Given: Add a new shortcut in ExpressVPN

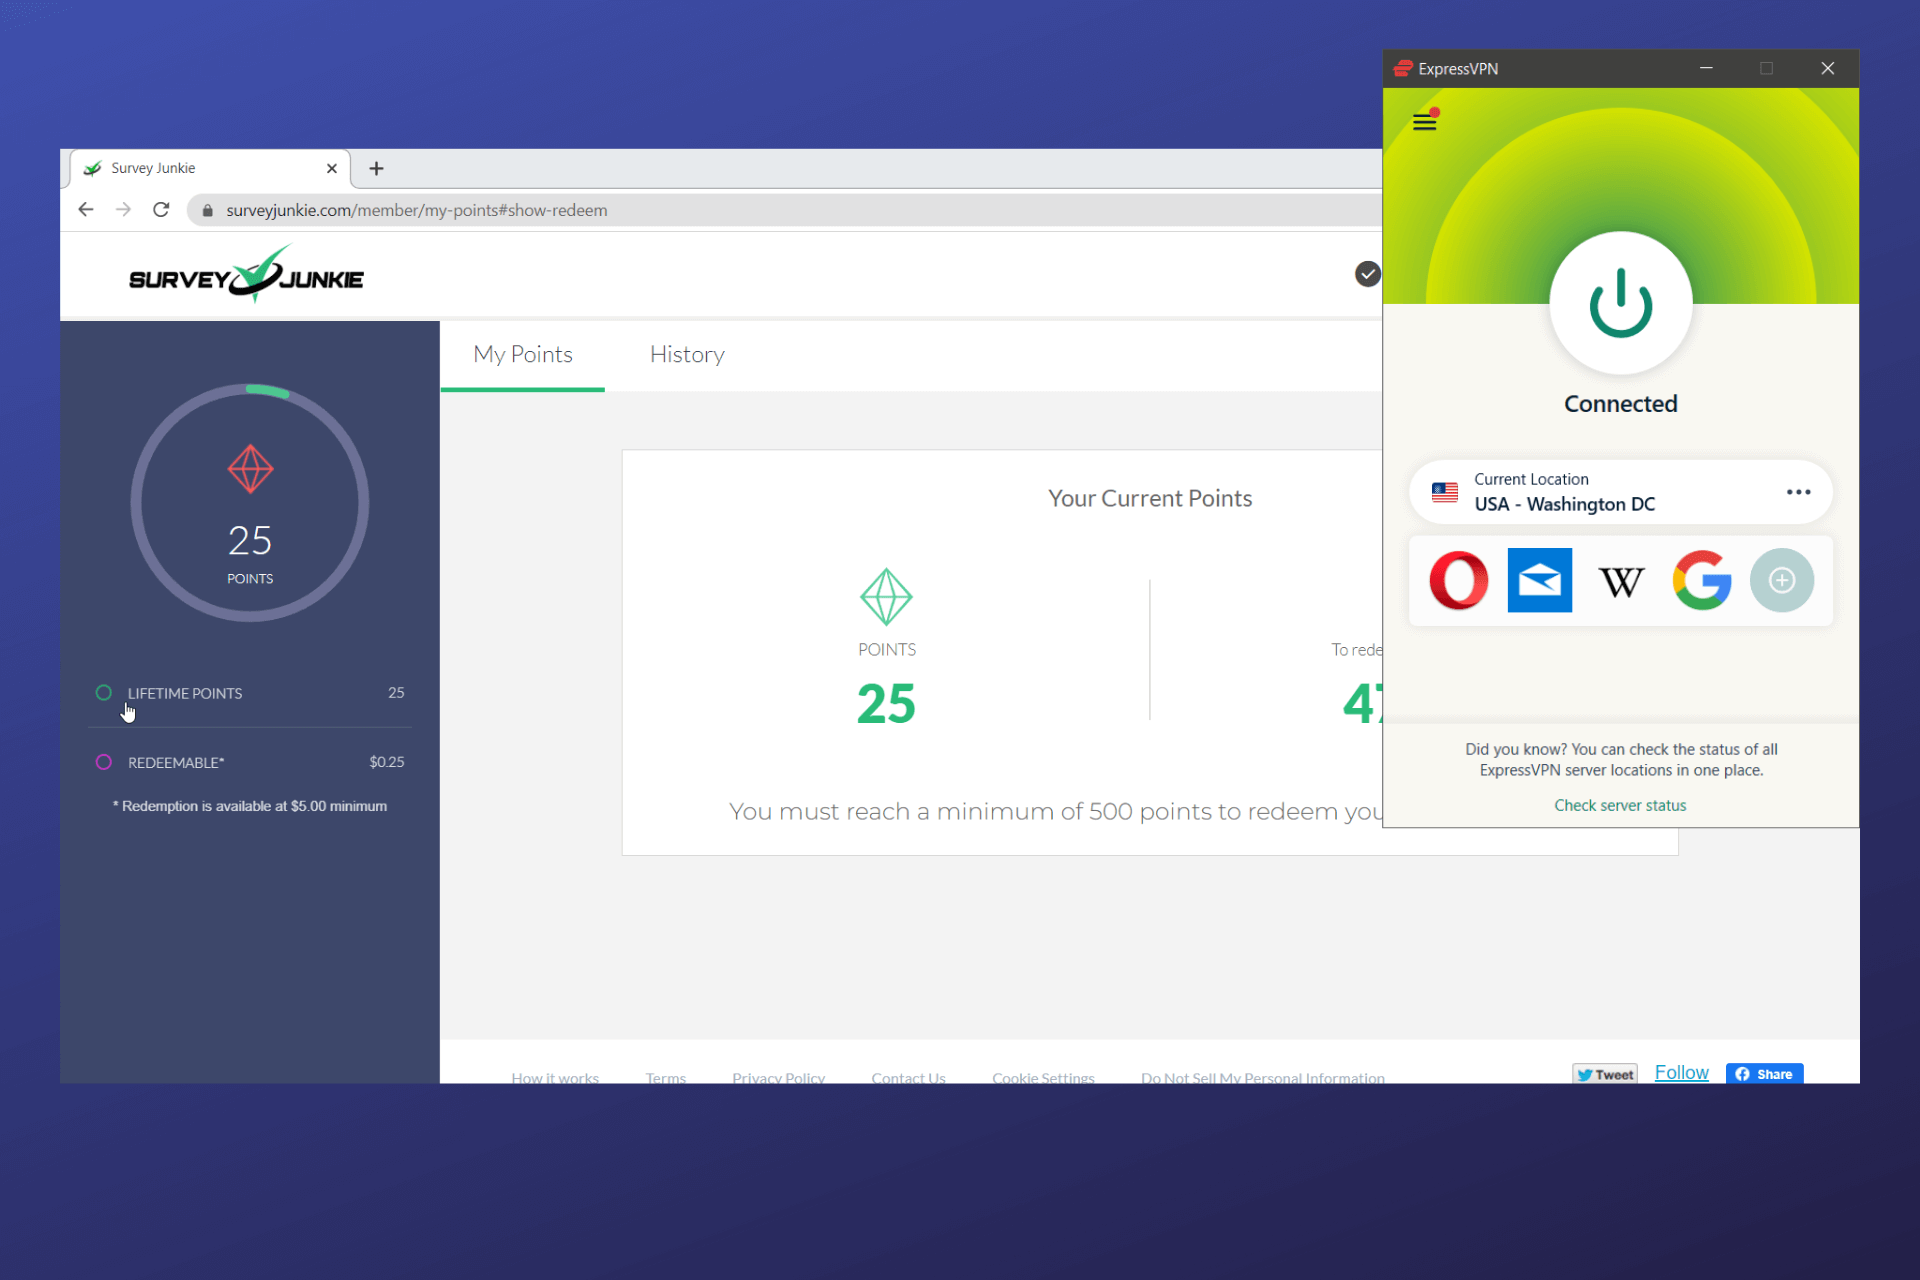Looking at the screenshot, I should click(x=1782, y=580).
